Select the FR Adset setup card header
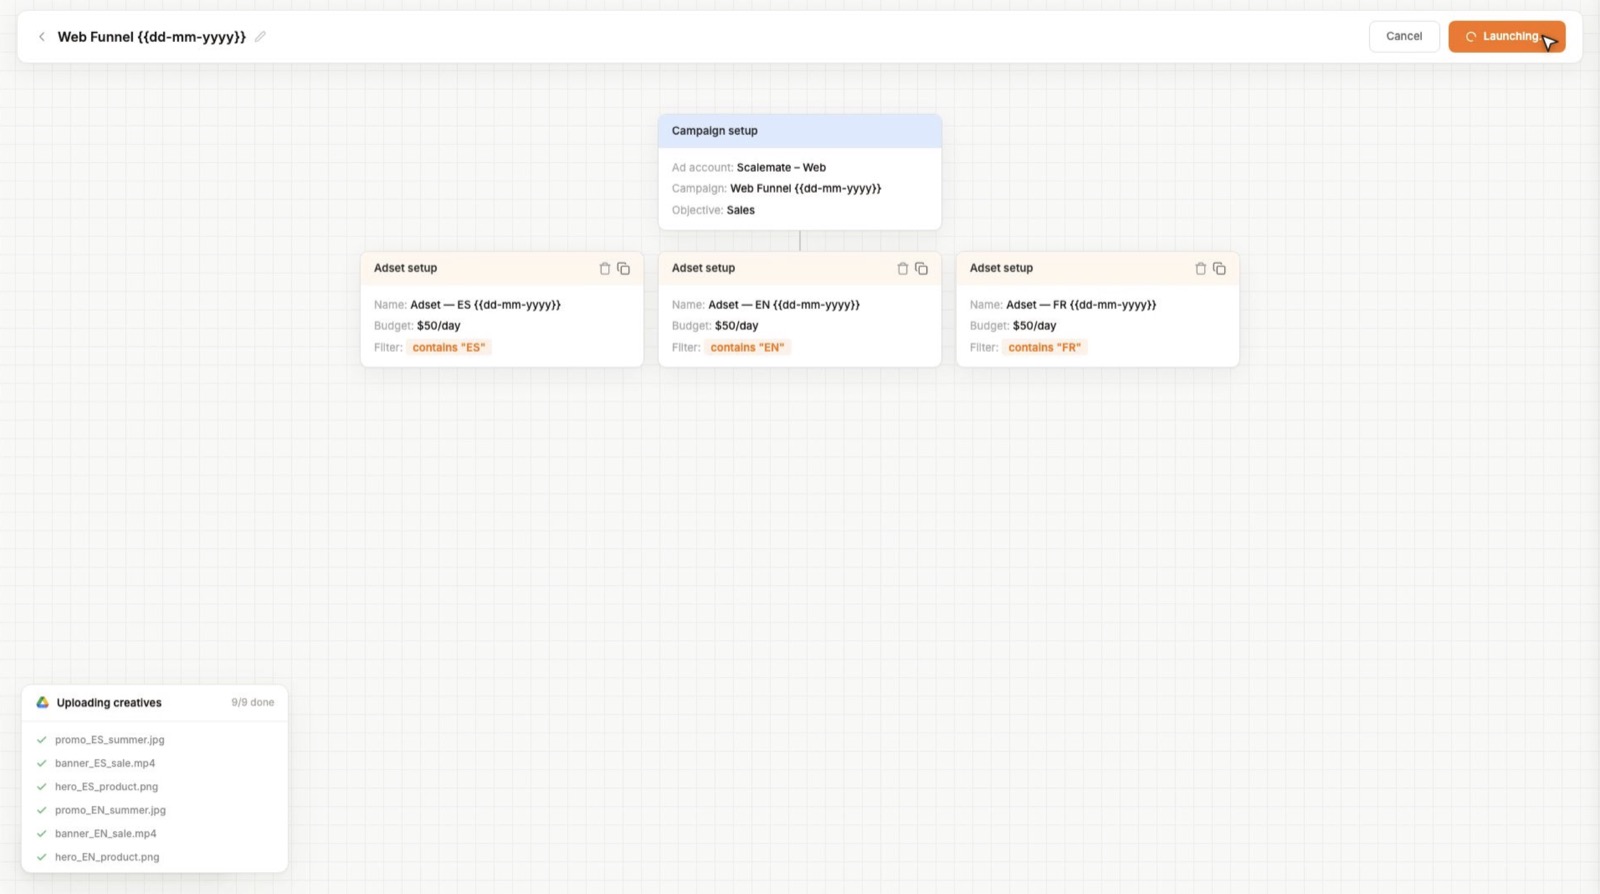The image size is (1600, 894). [1098, 268]
